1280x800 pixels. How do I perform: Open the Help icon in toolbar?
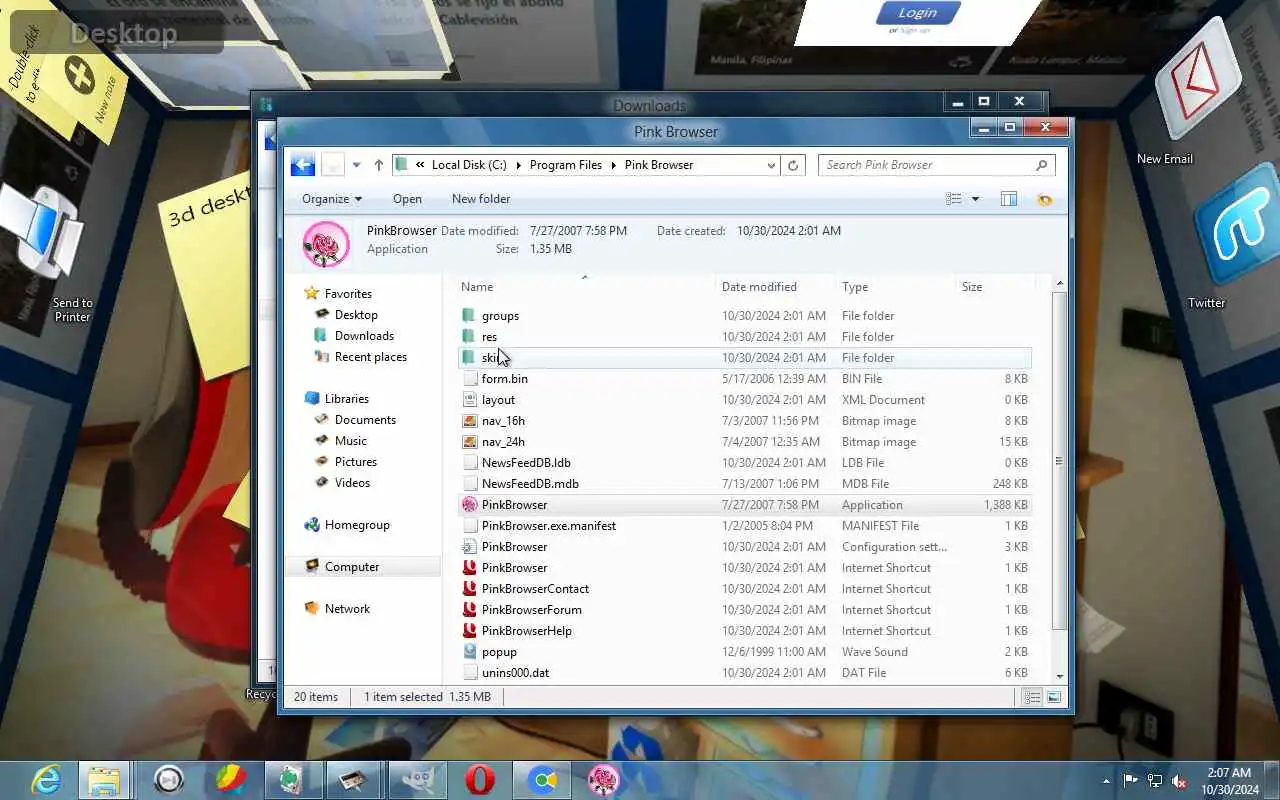[x=1045, y=199]
